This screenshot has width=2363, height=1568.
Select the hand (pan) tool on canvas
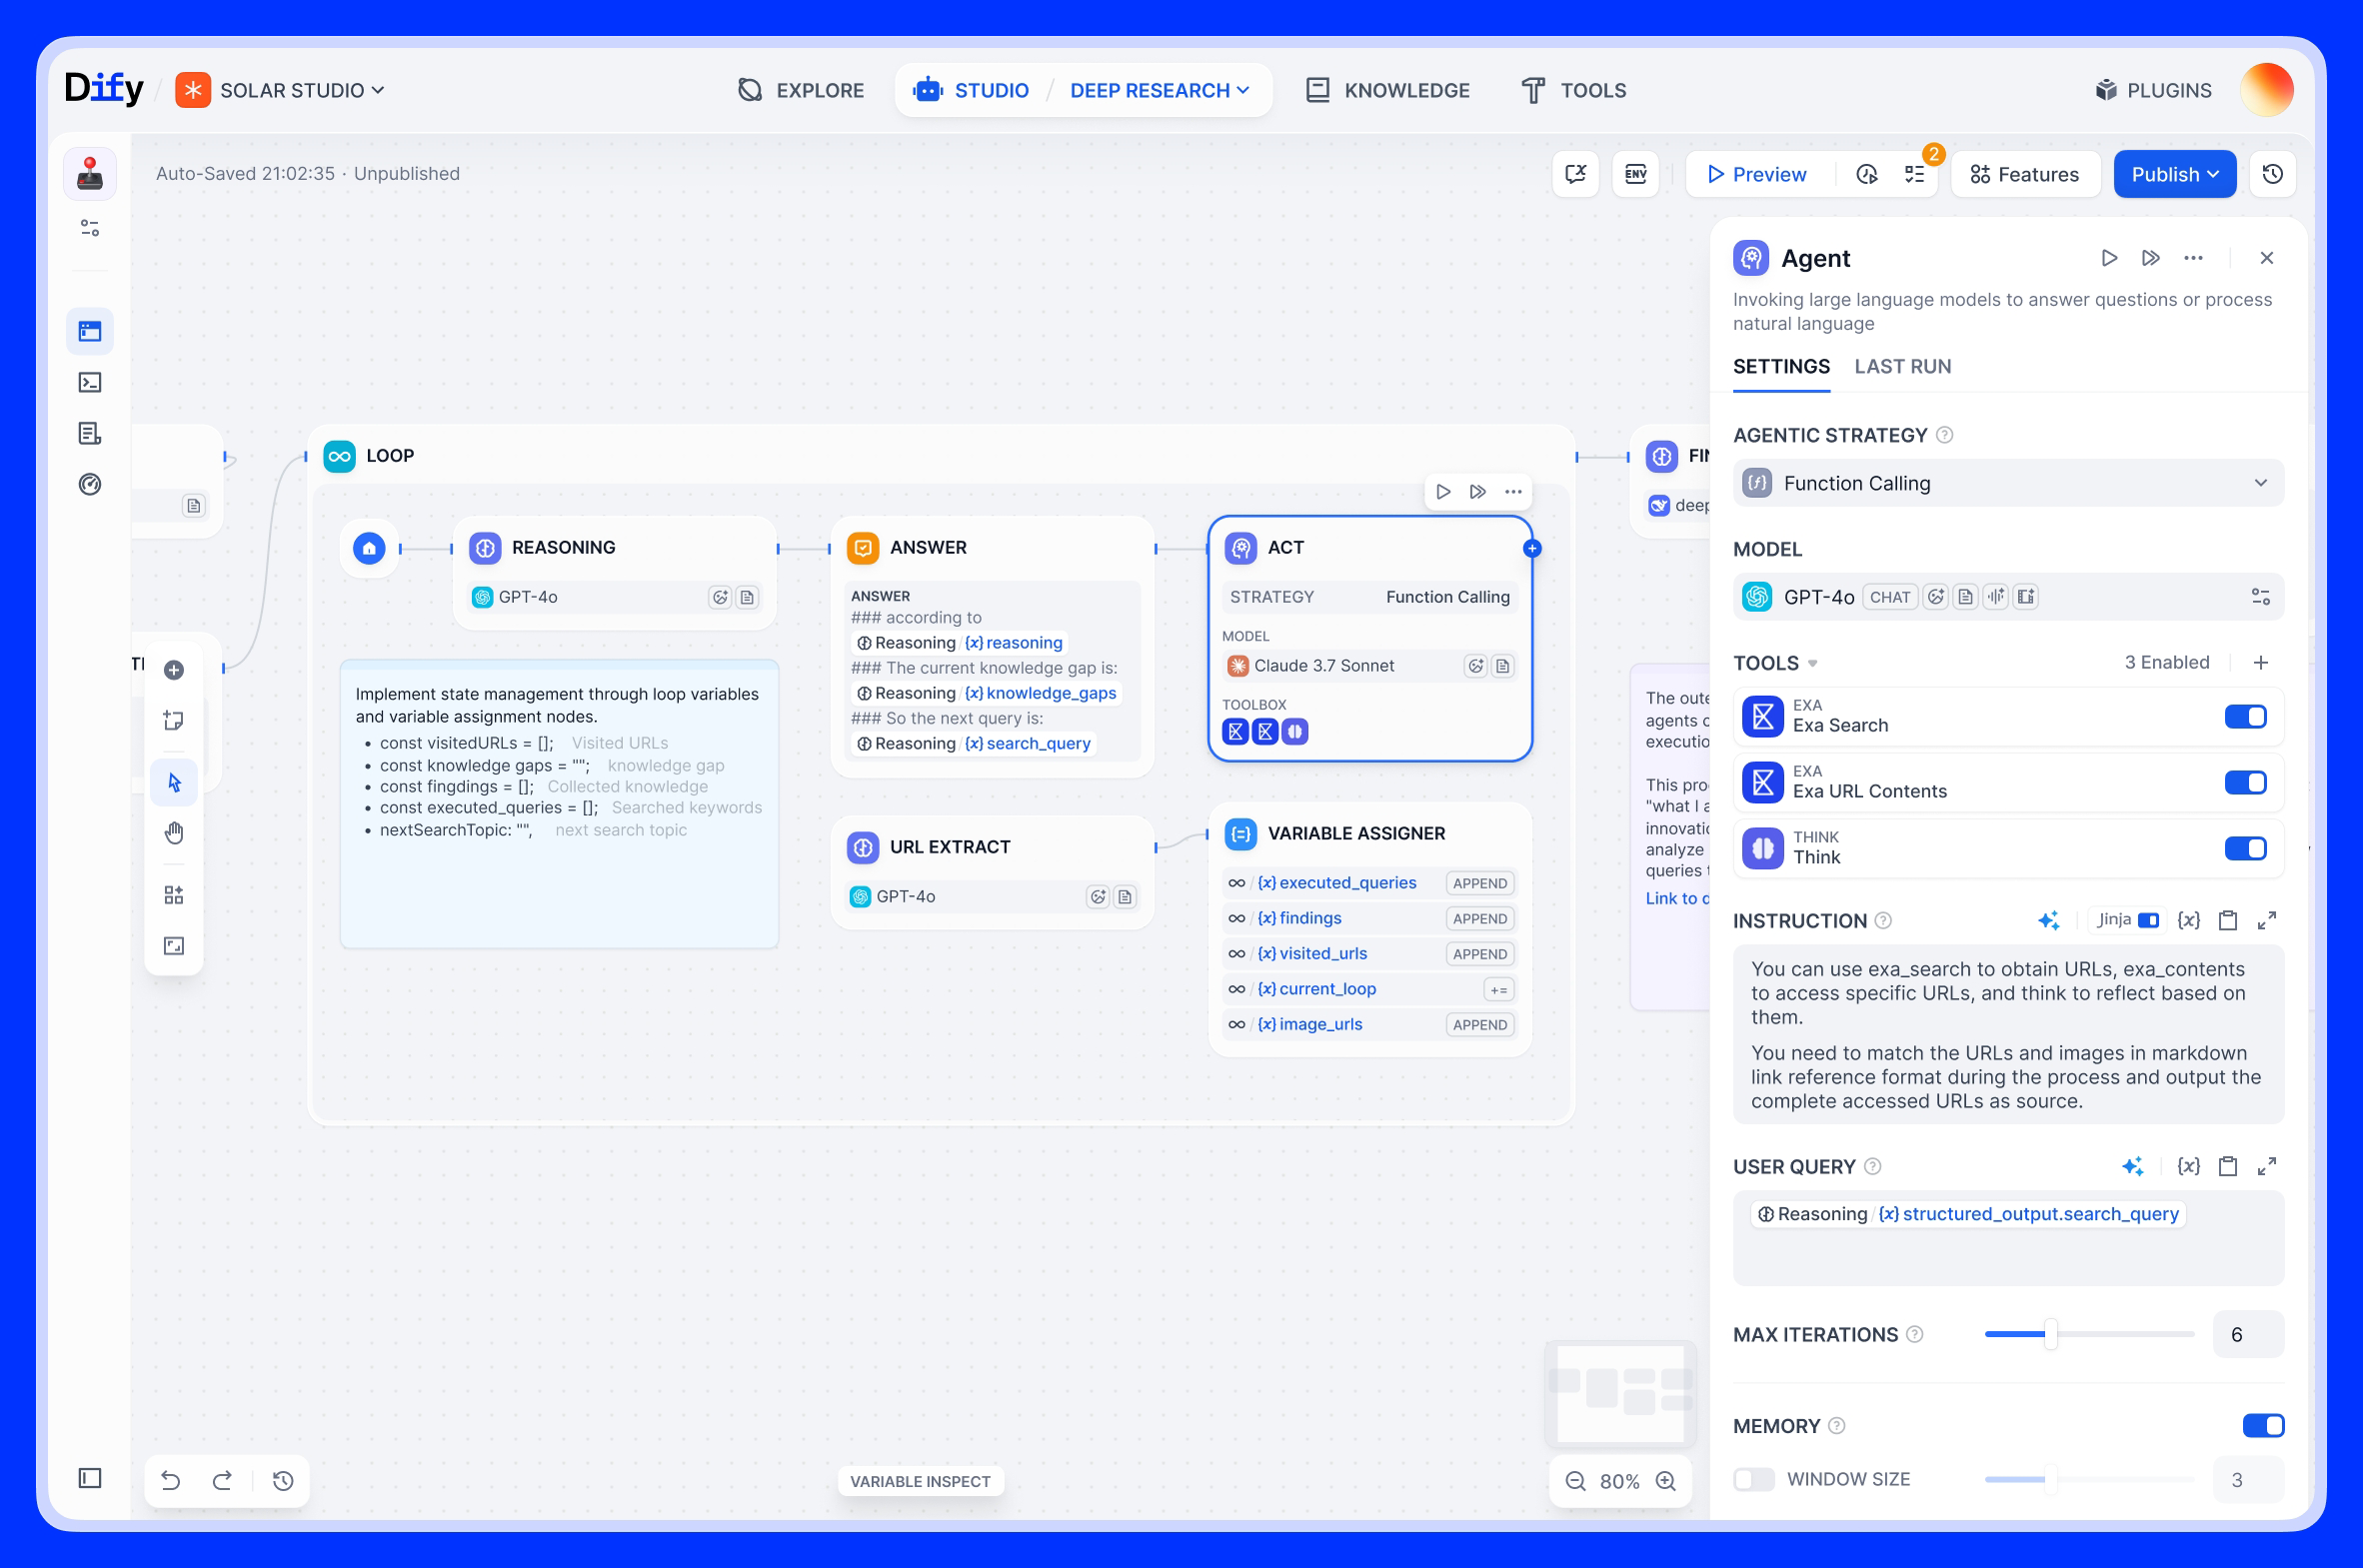[x=174, y=832]
